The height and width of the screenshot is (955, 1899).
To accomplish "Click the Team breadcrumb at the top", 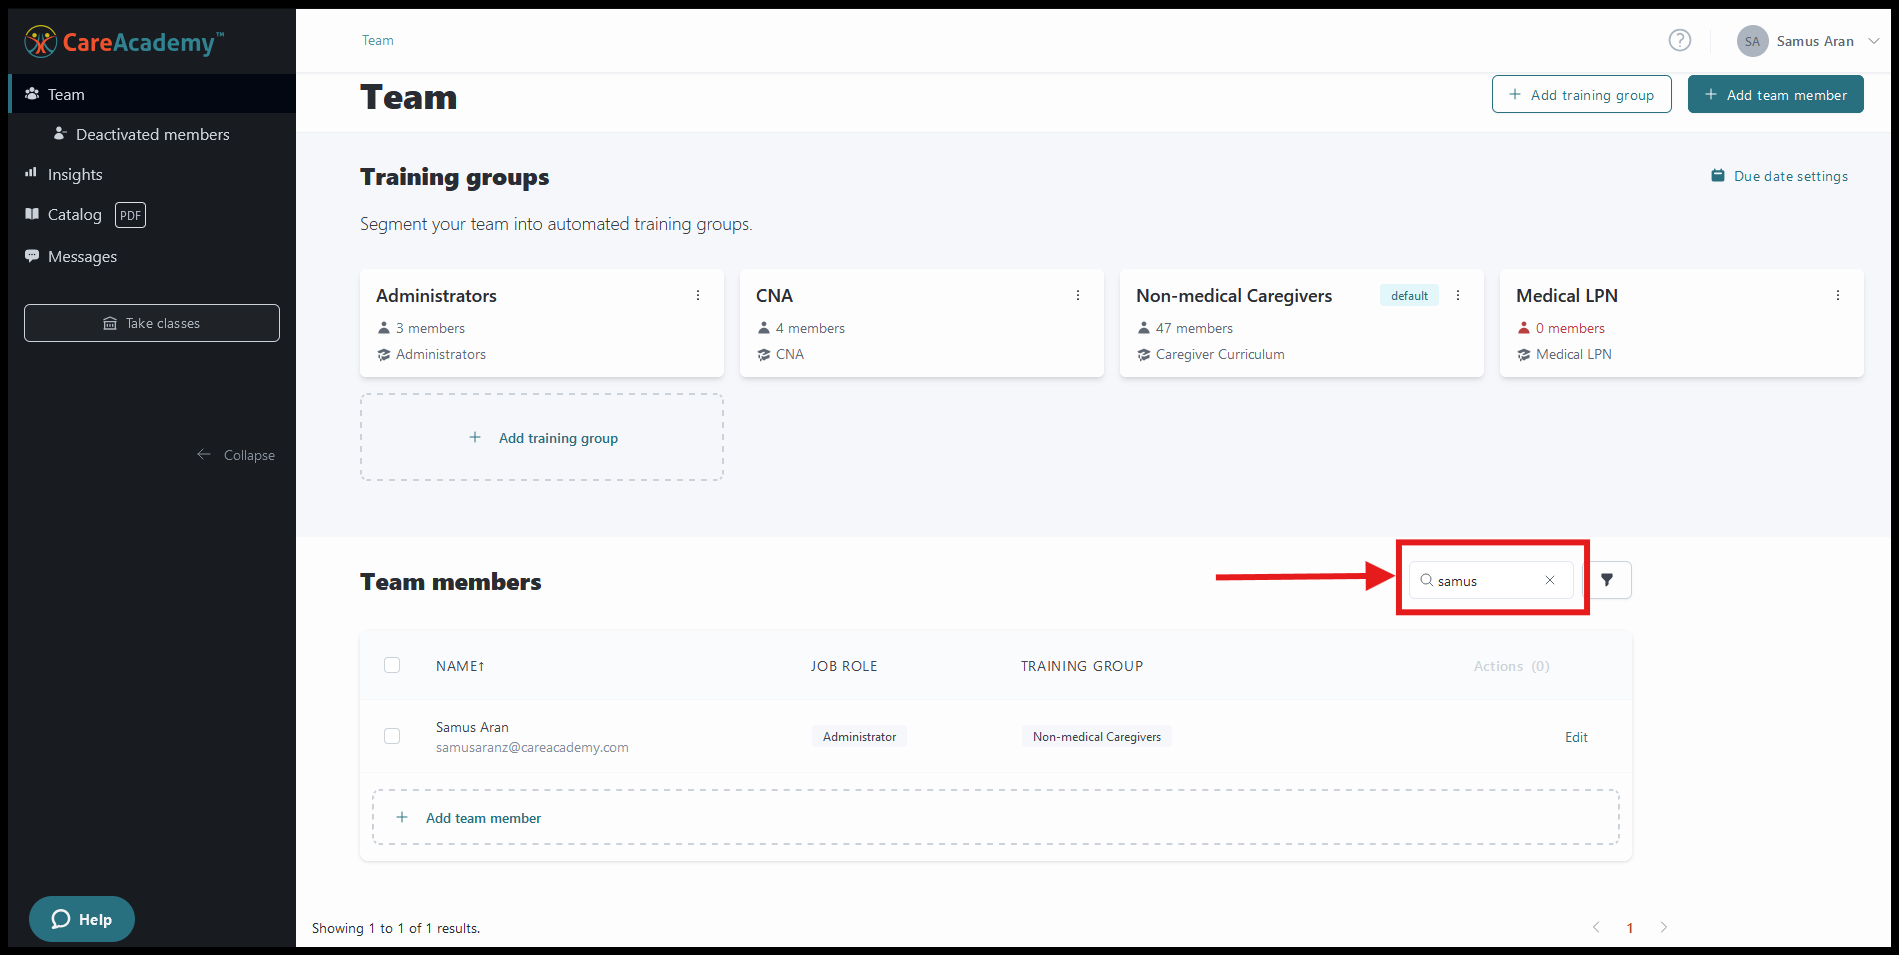I will [377, 40].
